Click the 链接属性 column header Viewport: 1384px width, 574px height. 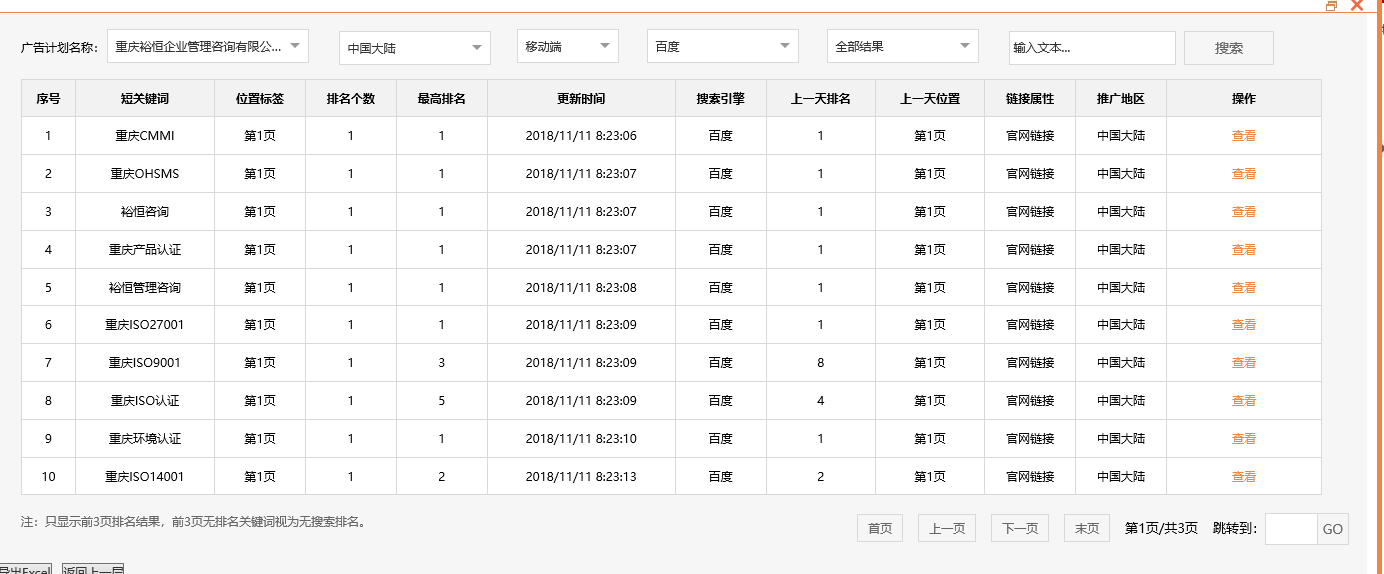[x=1030, y=99]
